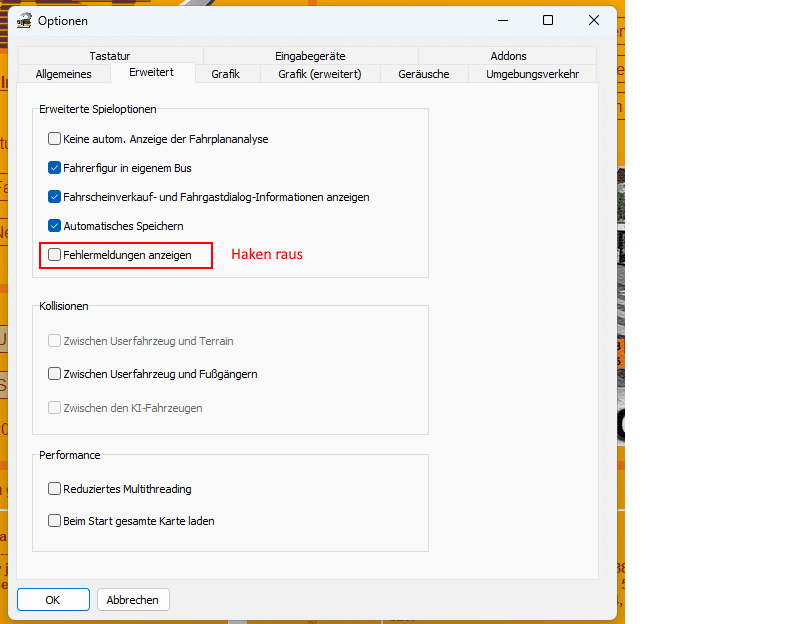
Task: Disable Automatisches Speichern checkbox
Action: pyautogui.click(x=55, y=226)
